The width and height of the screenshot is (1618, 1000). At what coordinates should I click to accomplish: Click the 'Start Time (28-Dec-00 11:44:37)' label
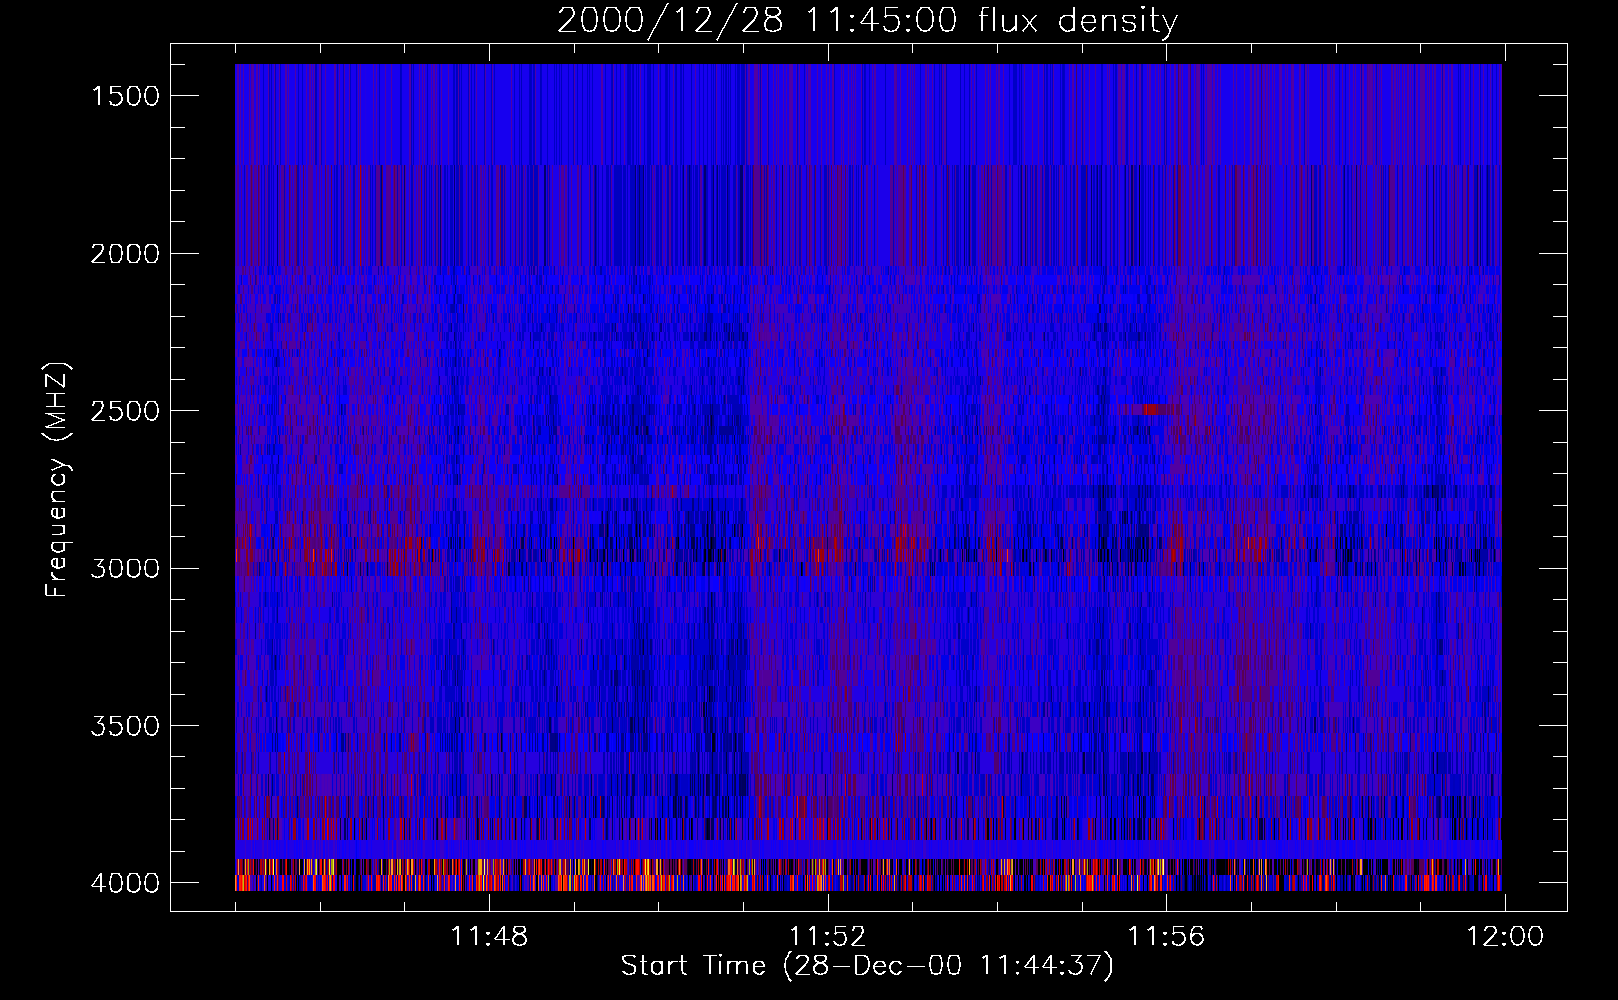point(867,966)
